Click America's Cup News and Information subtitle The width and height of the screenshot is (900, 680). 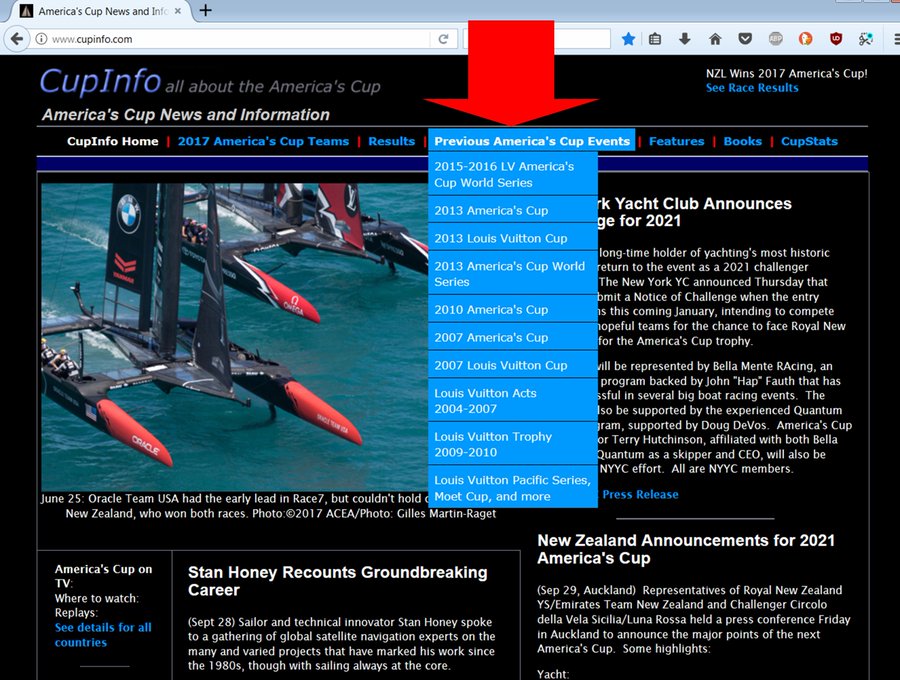coord(186,114)
